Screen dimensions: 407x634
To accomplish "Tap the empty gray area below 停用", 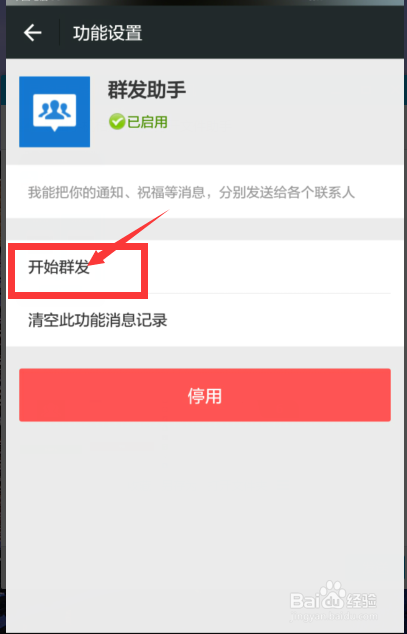I will pyautogui.click(x=203, y=505).
